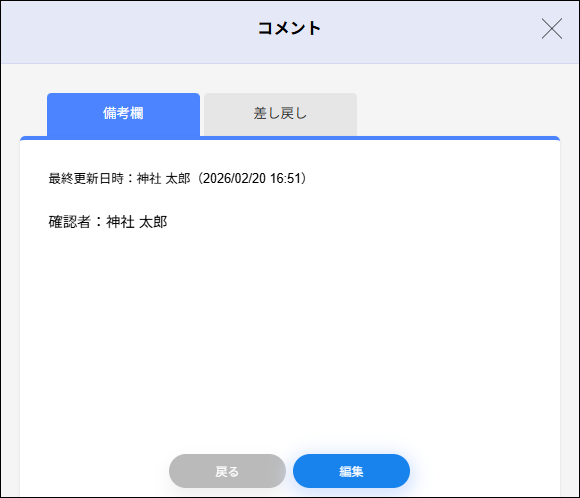Select the 最終更新日時 line with 2026/02/20 16:51
The height and width of the screenshot is (498, 580).
coord(178,178)
